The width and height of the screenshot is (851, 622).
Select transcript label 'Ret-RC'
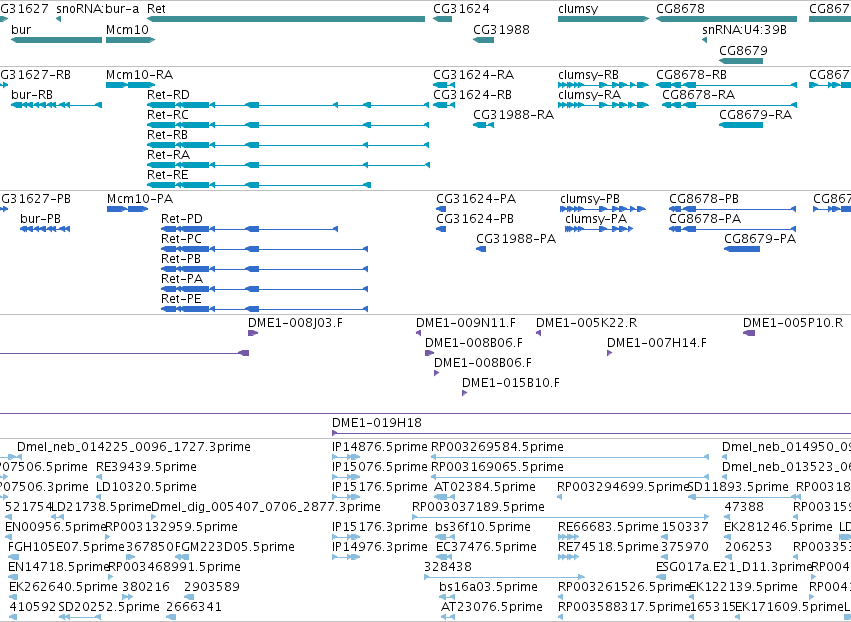(168, 115)
